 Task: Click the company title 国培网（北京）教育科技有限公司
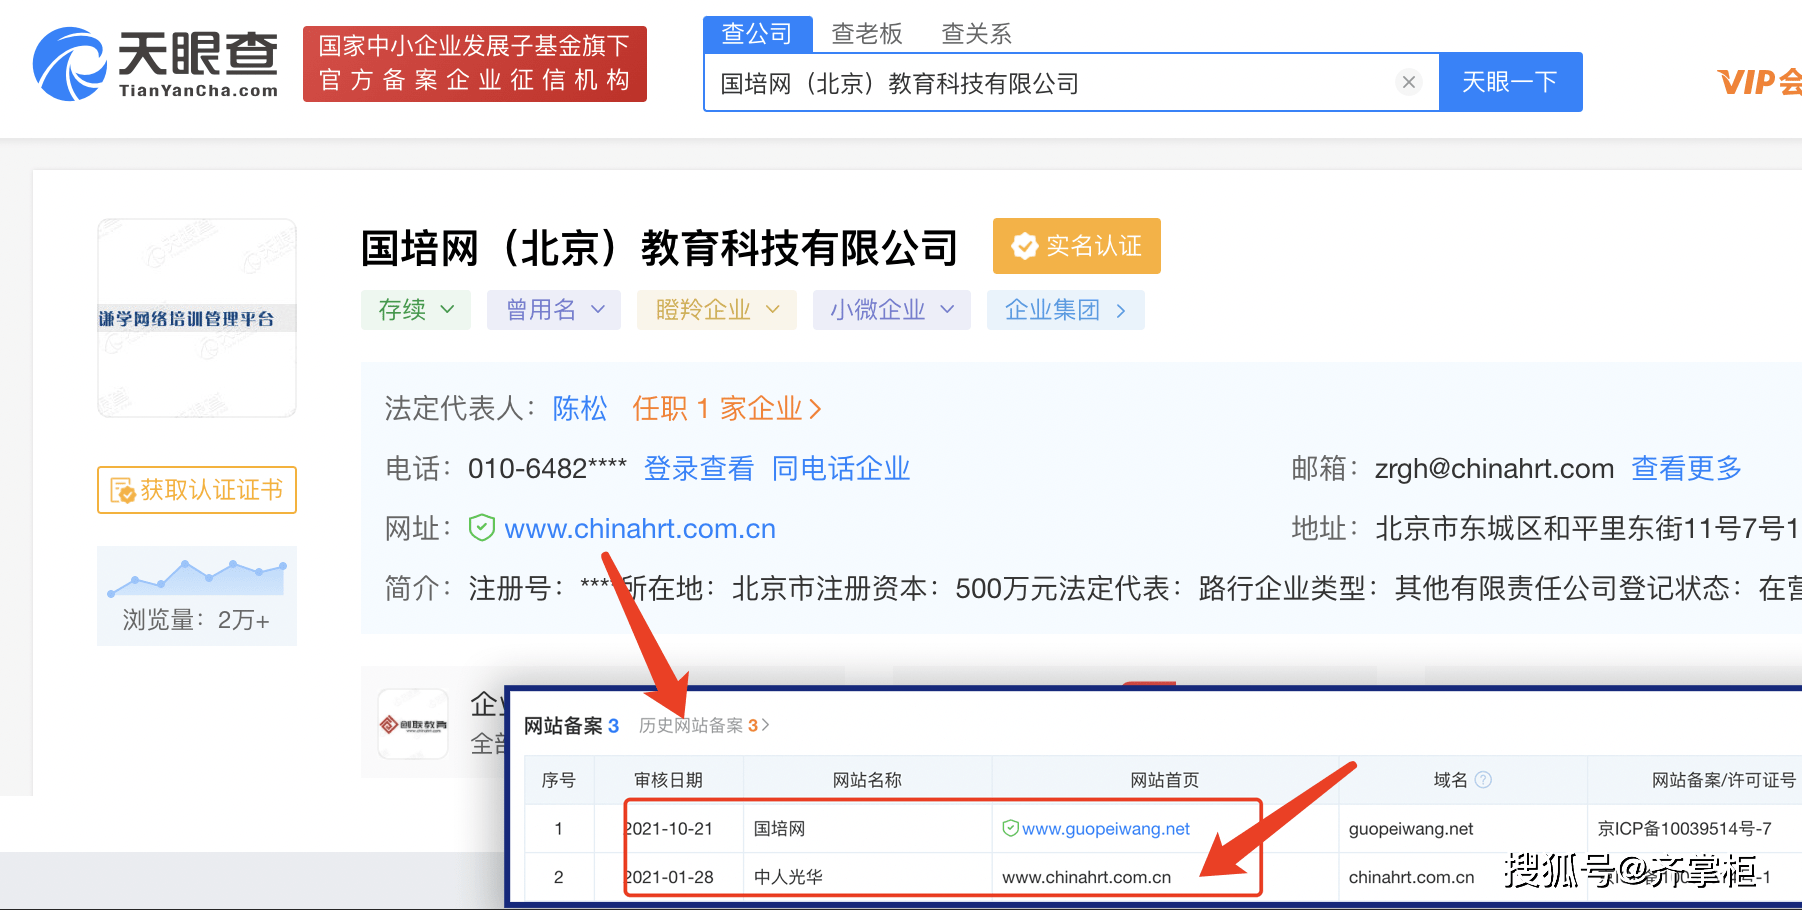[660, 247]
